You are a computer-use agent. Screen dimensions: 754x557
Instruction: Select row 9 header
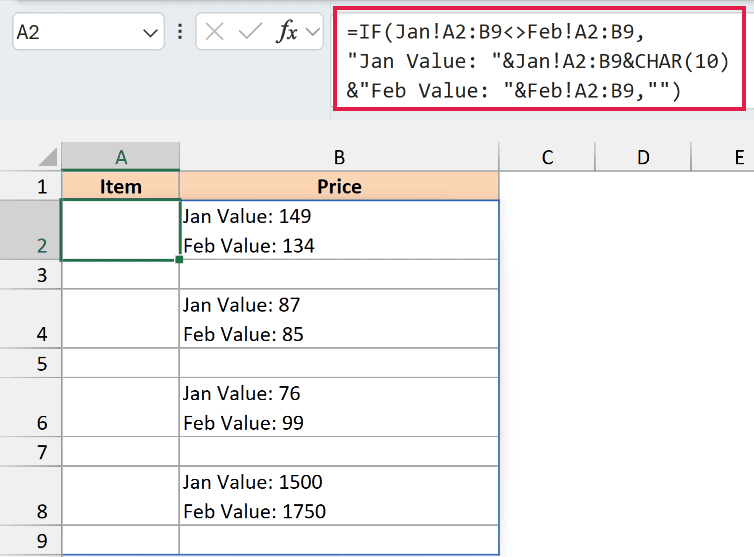pyautogui.click(x=31, y=541)
